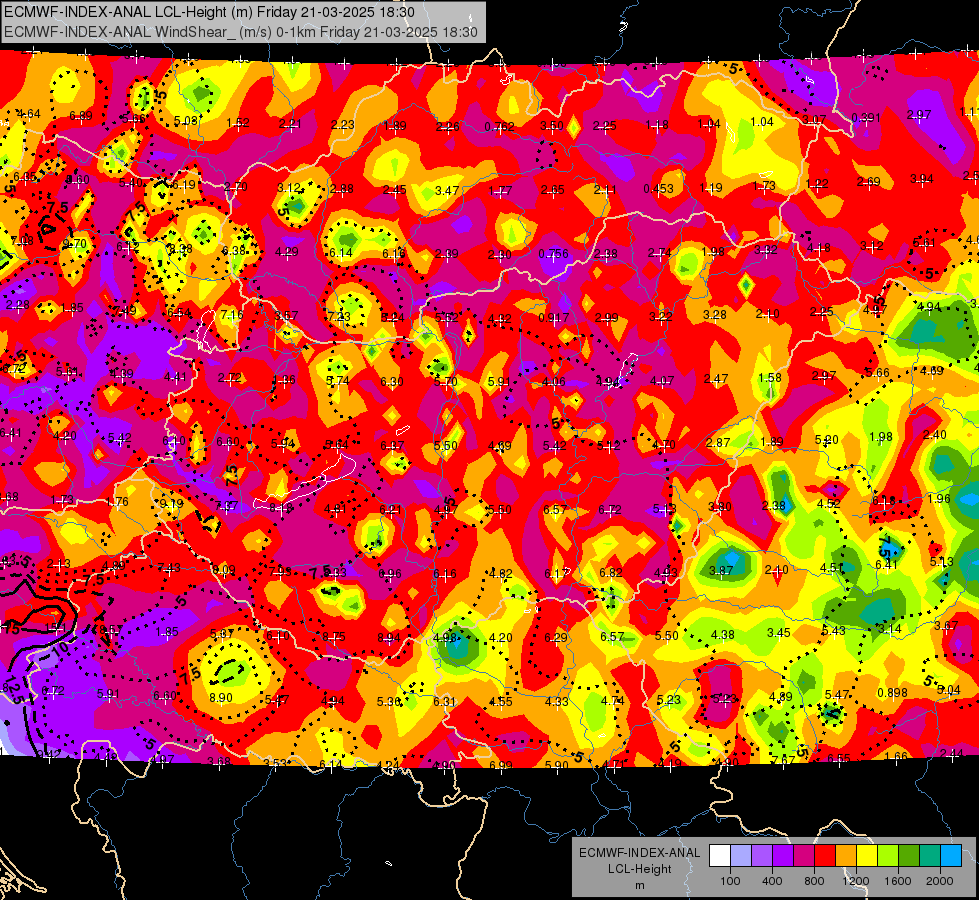Click the grid value 9.70
Image resolution: width=979 pixels, height=900 pixels.
point(75,244)
